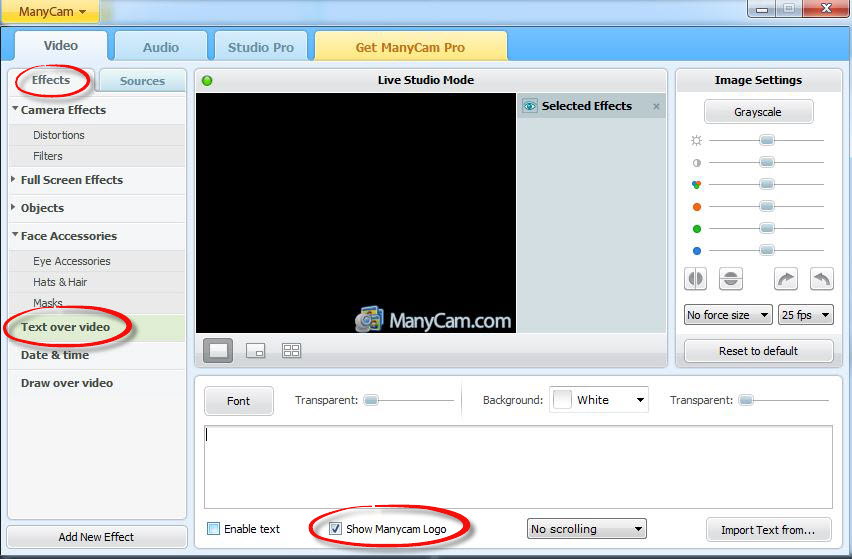The width and height of the screenshot is (852, 559).
Task: Click inside the text over video field
Action: tap(518, 467)
